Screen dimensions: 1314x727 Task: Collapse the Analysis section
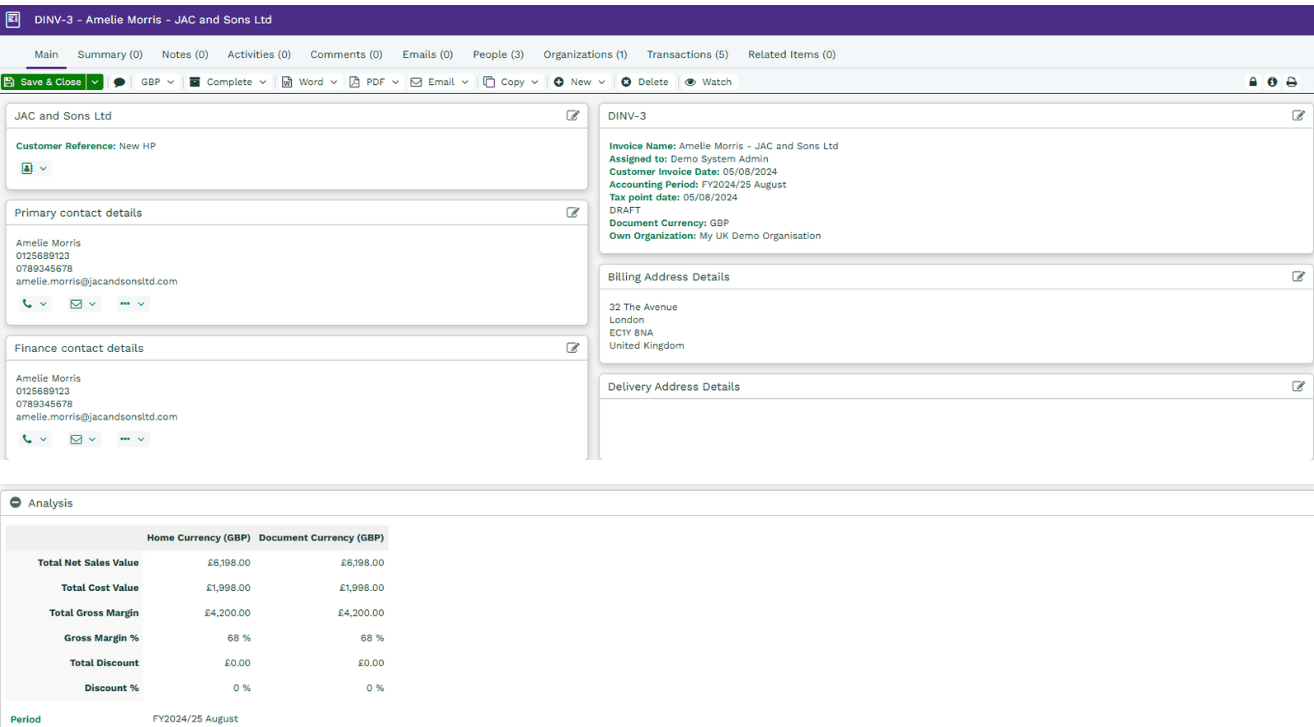pos(15,503)
